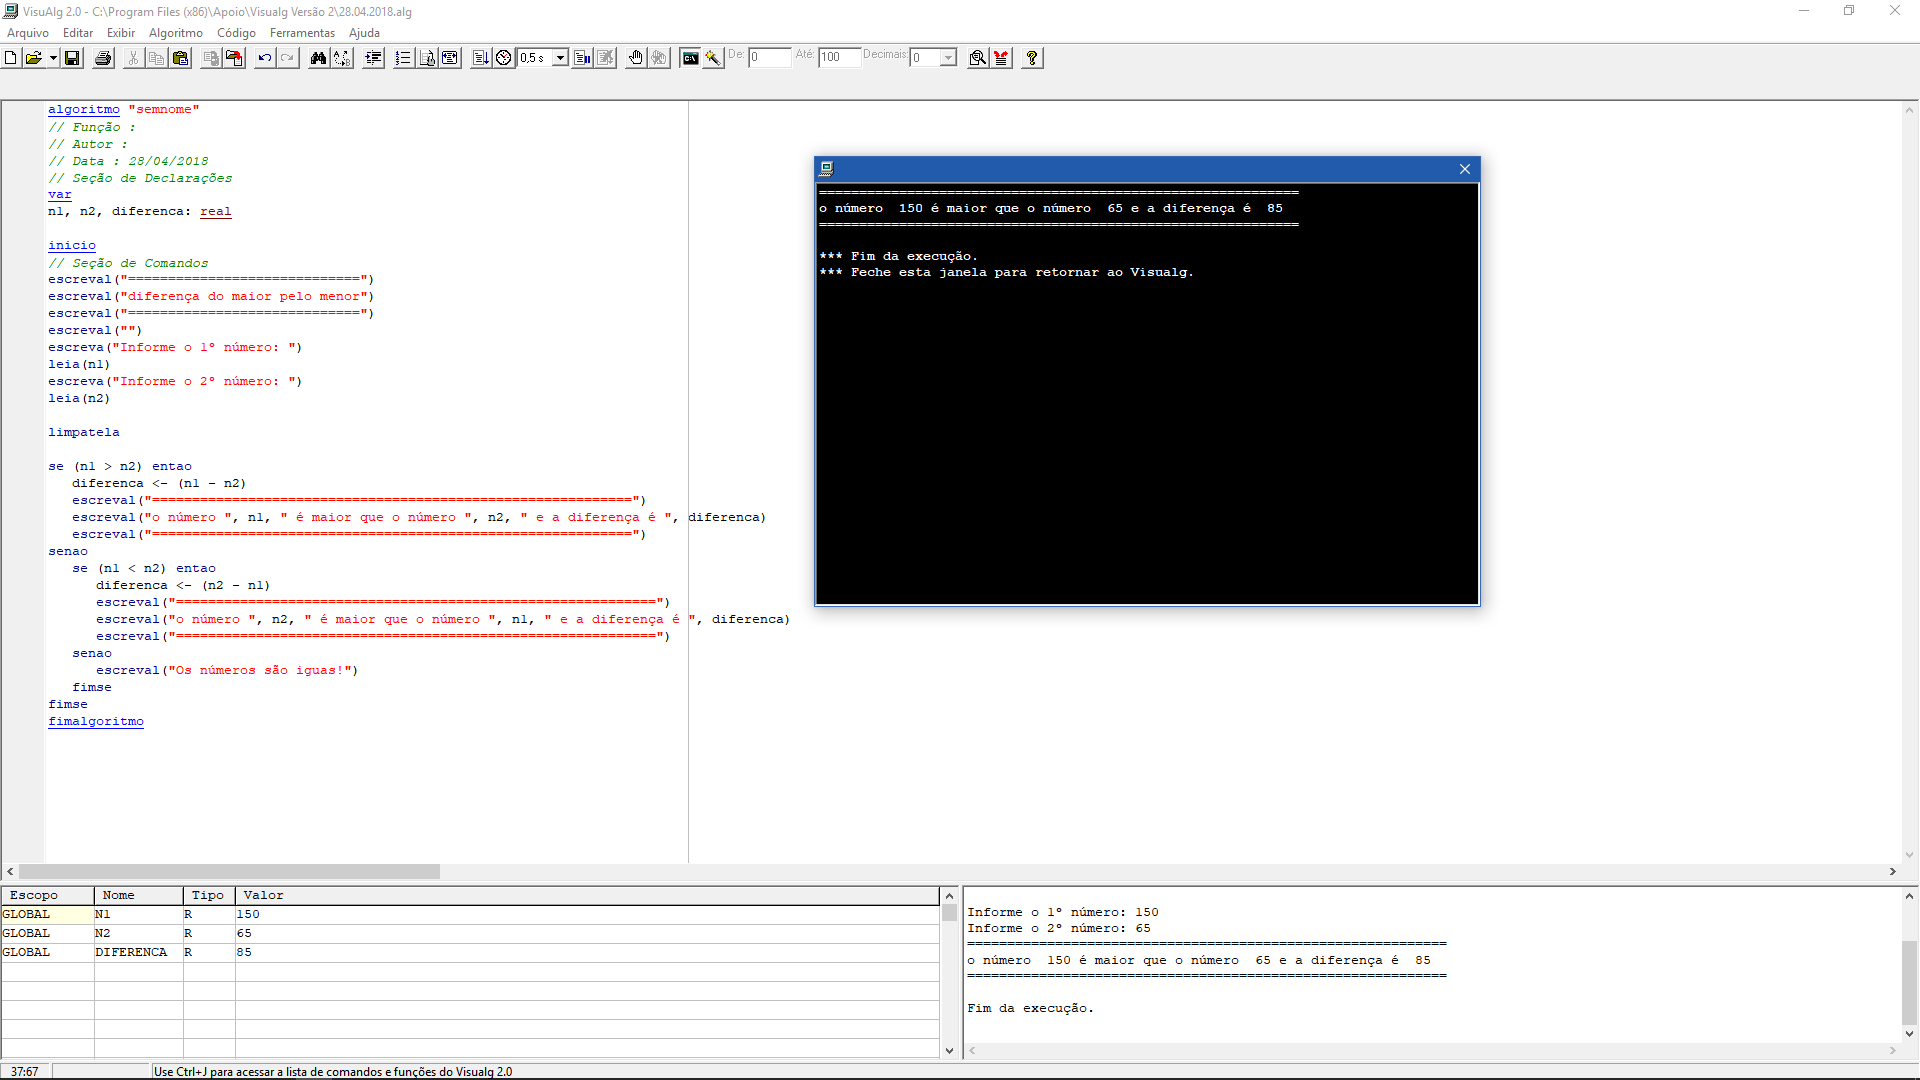Click the Cut scissors icon

tap(133, 58)
